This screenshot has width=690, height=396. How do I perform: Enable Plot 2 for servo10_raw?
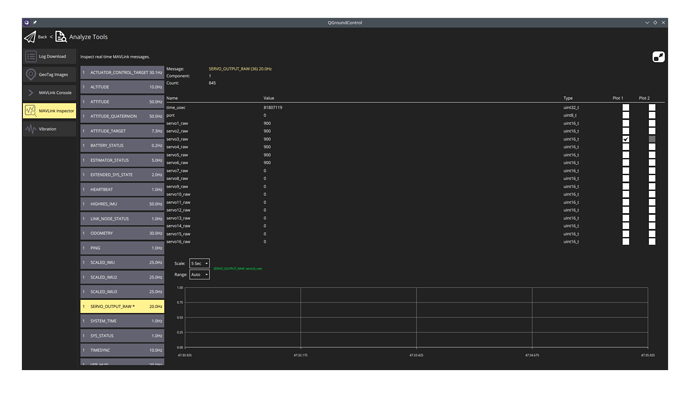[652, 194]
